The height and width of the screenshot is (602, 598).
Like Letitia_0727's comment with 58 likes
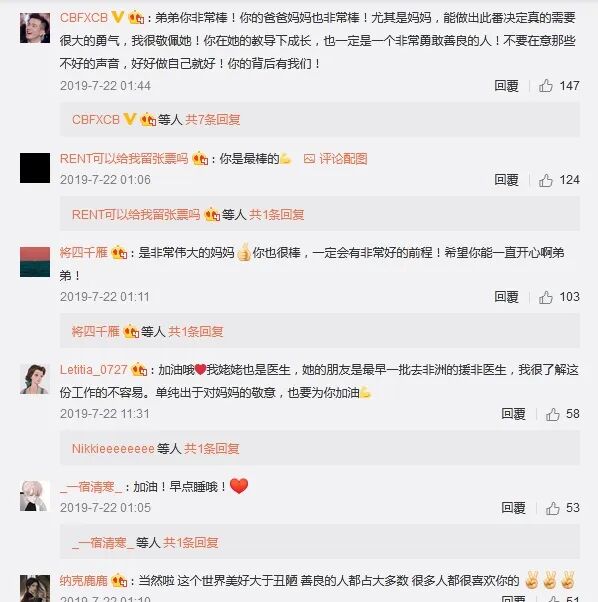coord(552,414)
